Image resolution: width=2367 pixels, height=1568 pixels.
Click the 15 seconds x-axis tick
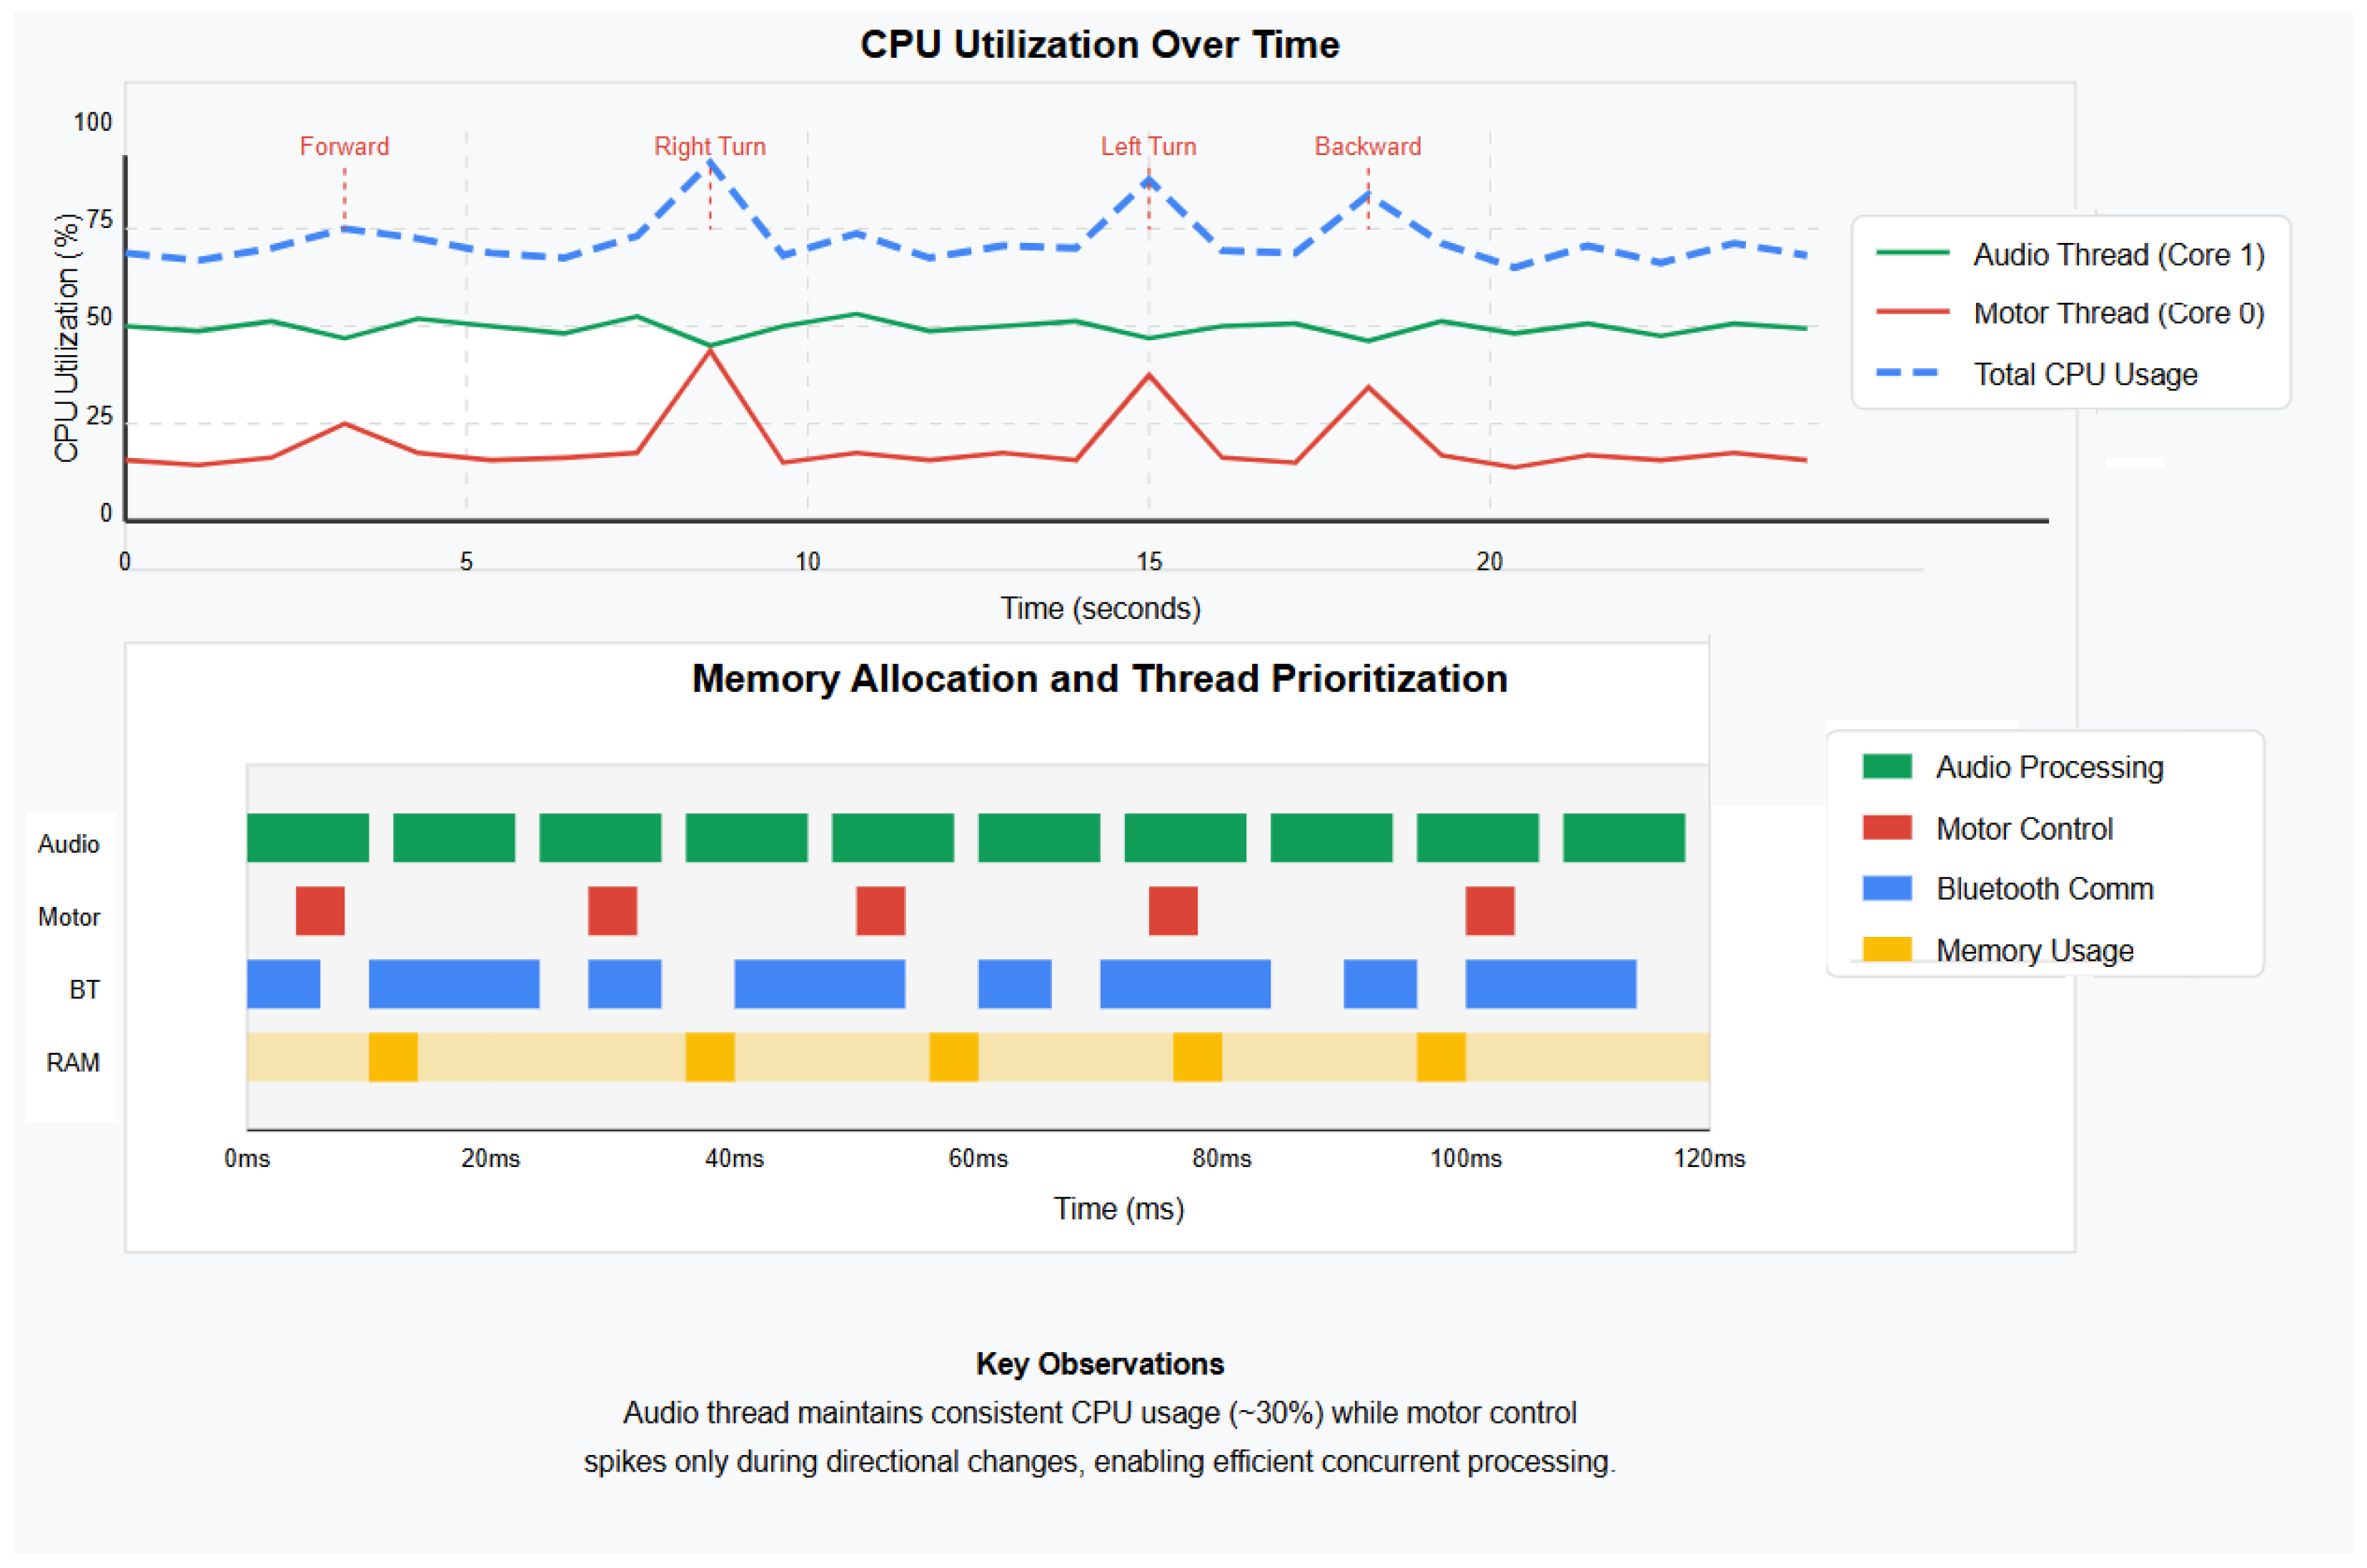[1149, 562]
